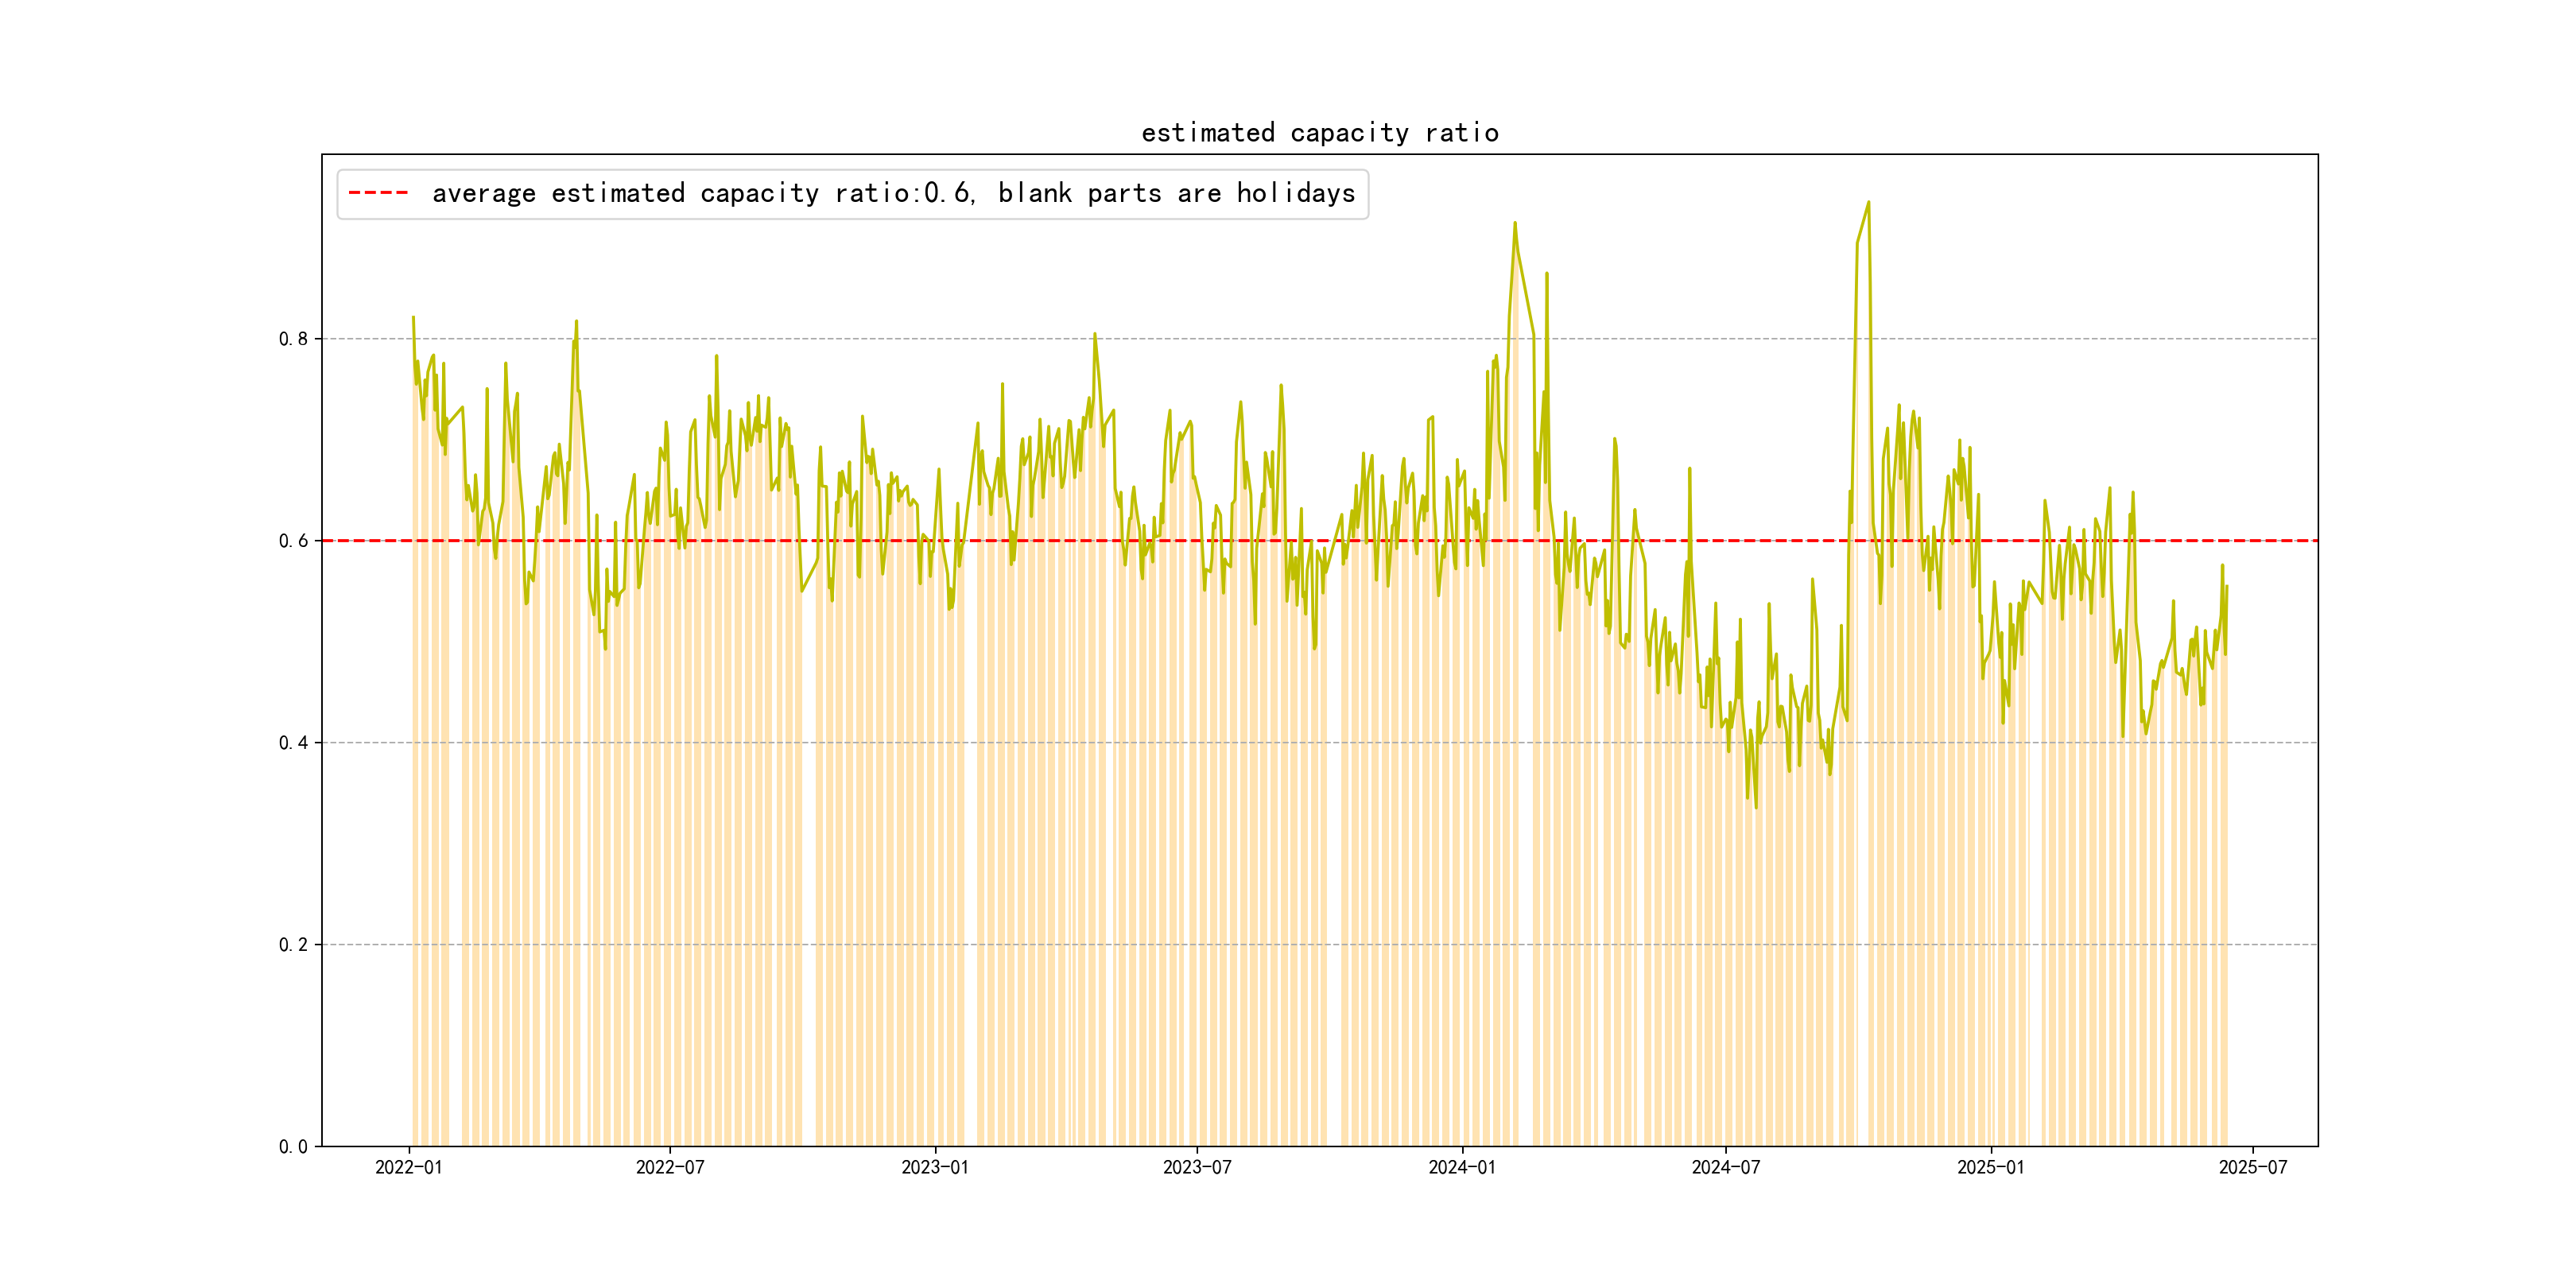2576x1288 pixels.
Task: Click the 2024-01 x-axis date label
Action: point(1462,1168)
